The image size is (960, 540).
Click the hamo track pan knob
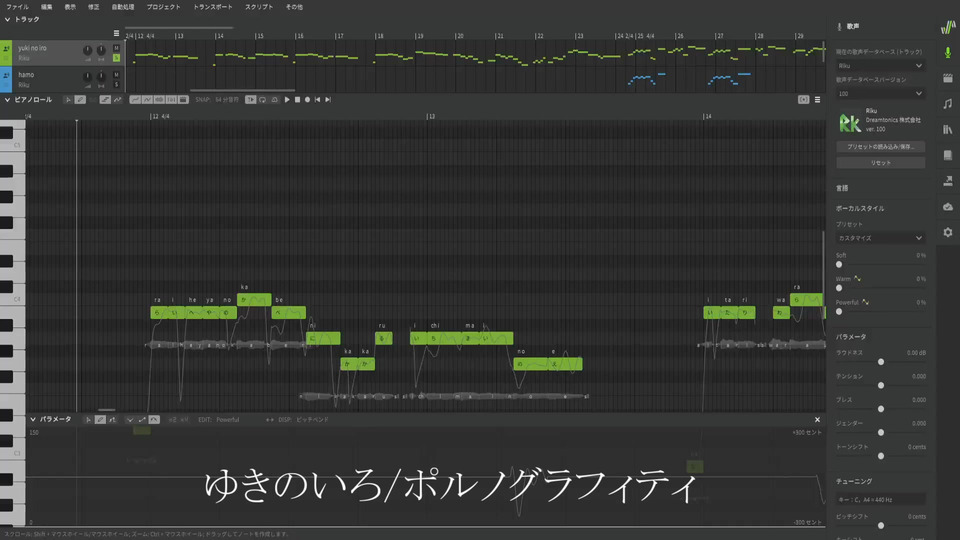(x=101, y=77)
